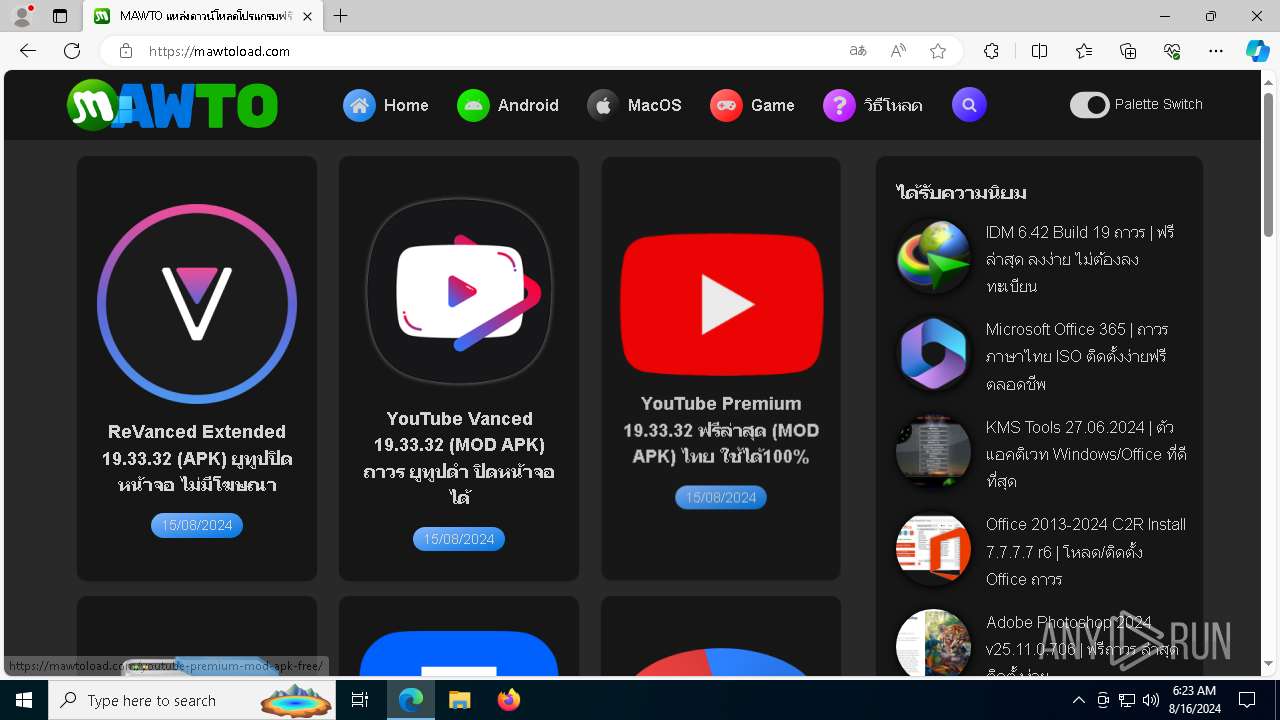Screen dimensions: 1280x720
Task: Open split screen view
Action: [x=1039, y=51]
